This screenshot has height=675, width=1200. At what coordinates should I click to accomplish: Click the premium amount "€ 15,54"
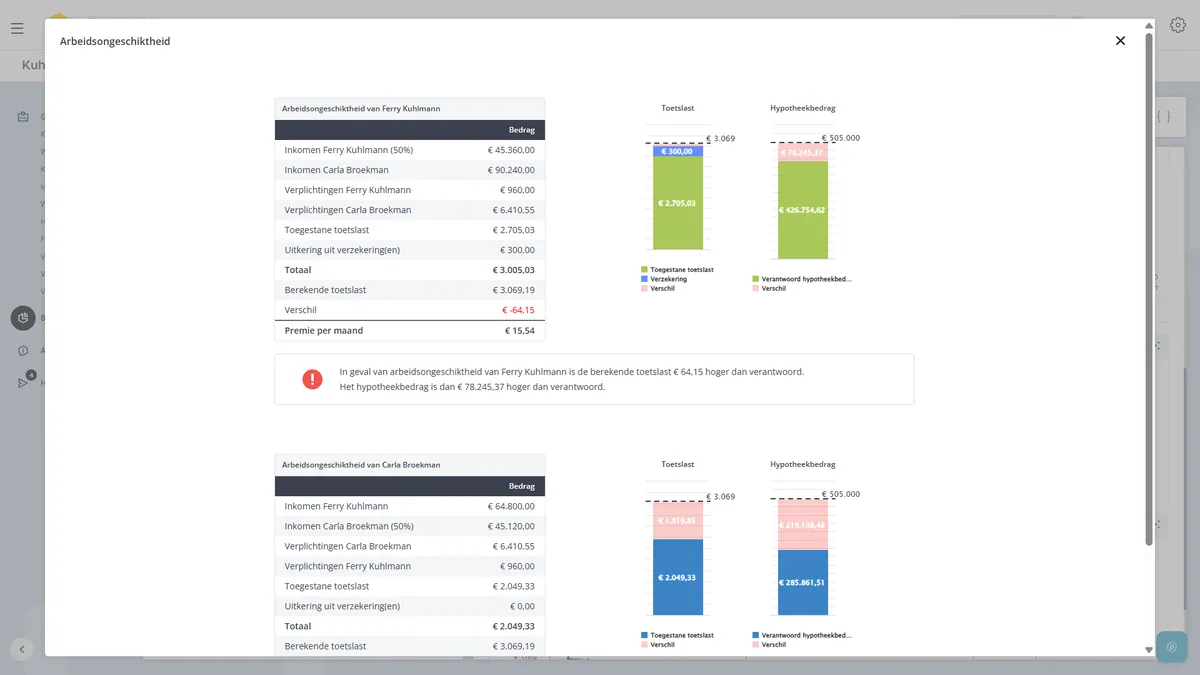coord(519,330)
